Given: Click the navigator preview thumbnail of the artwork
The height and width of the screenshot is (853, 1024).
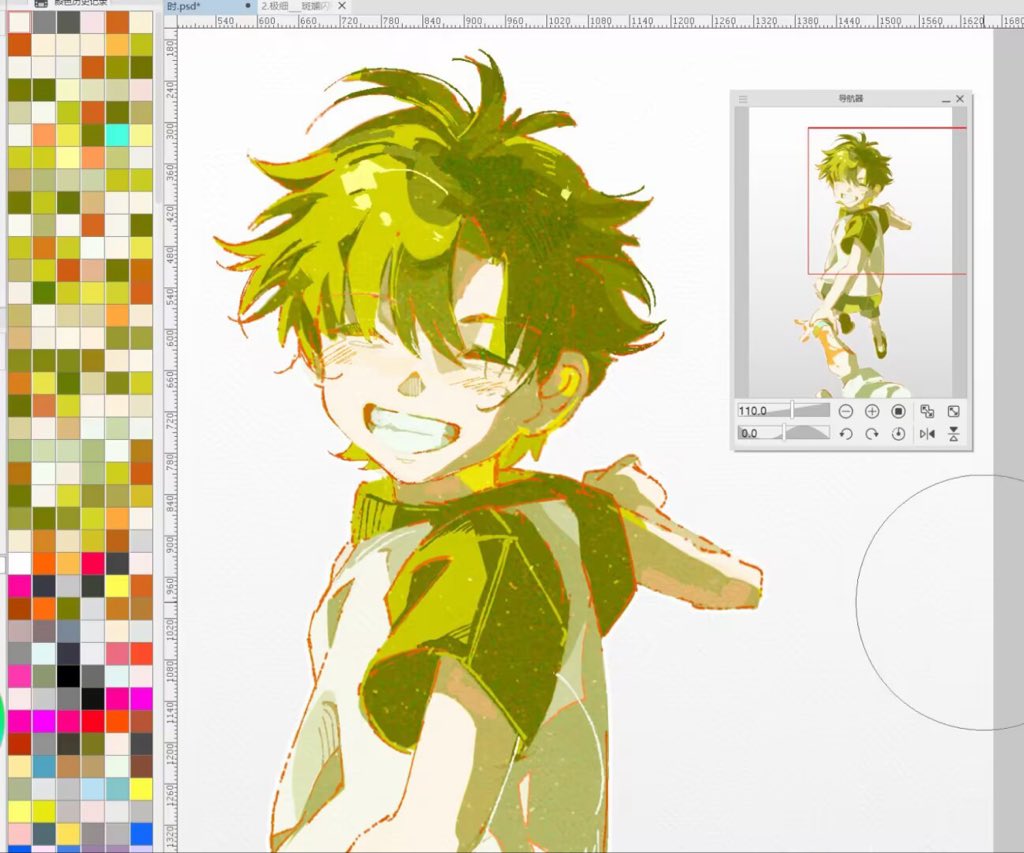Looking at the screenshot, I should pyautogui.click(x=850, y=253).
